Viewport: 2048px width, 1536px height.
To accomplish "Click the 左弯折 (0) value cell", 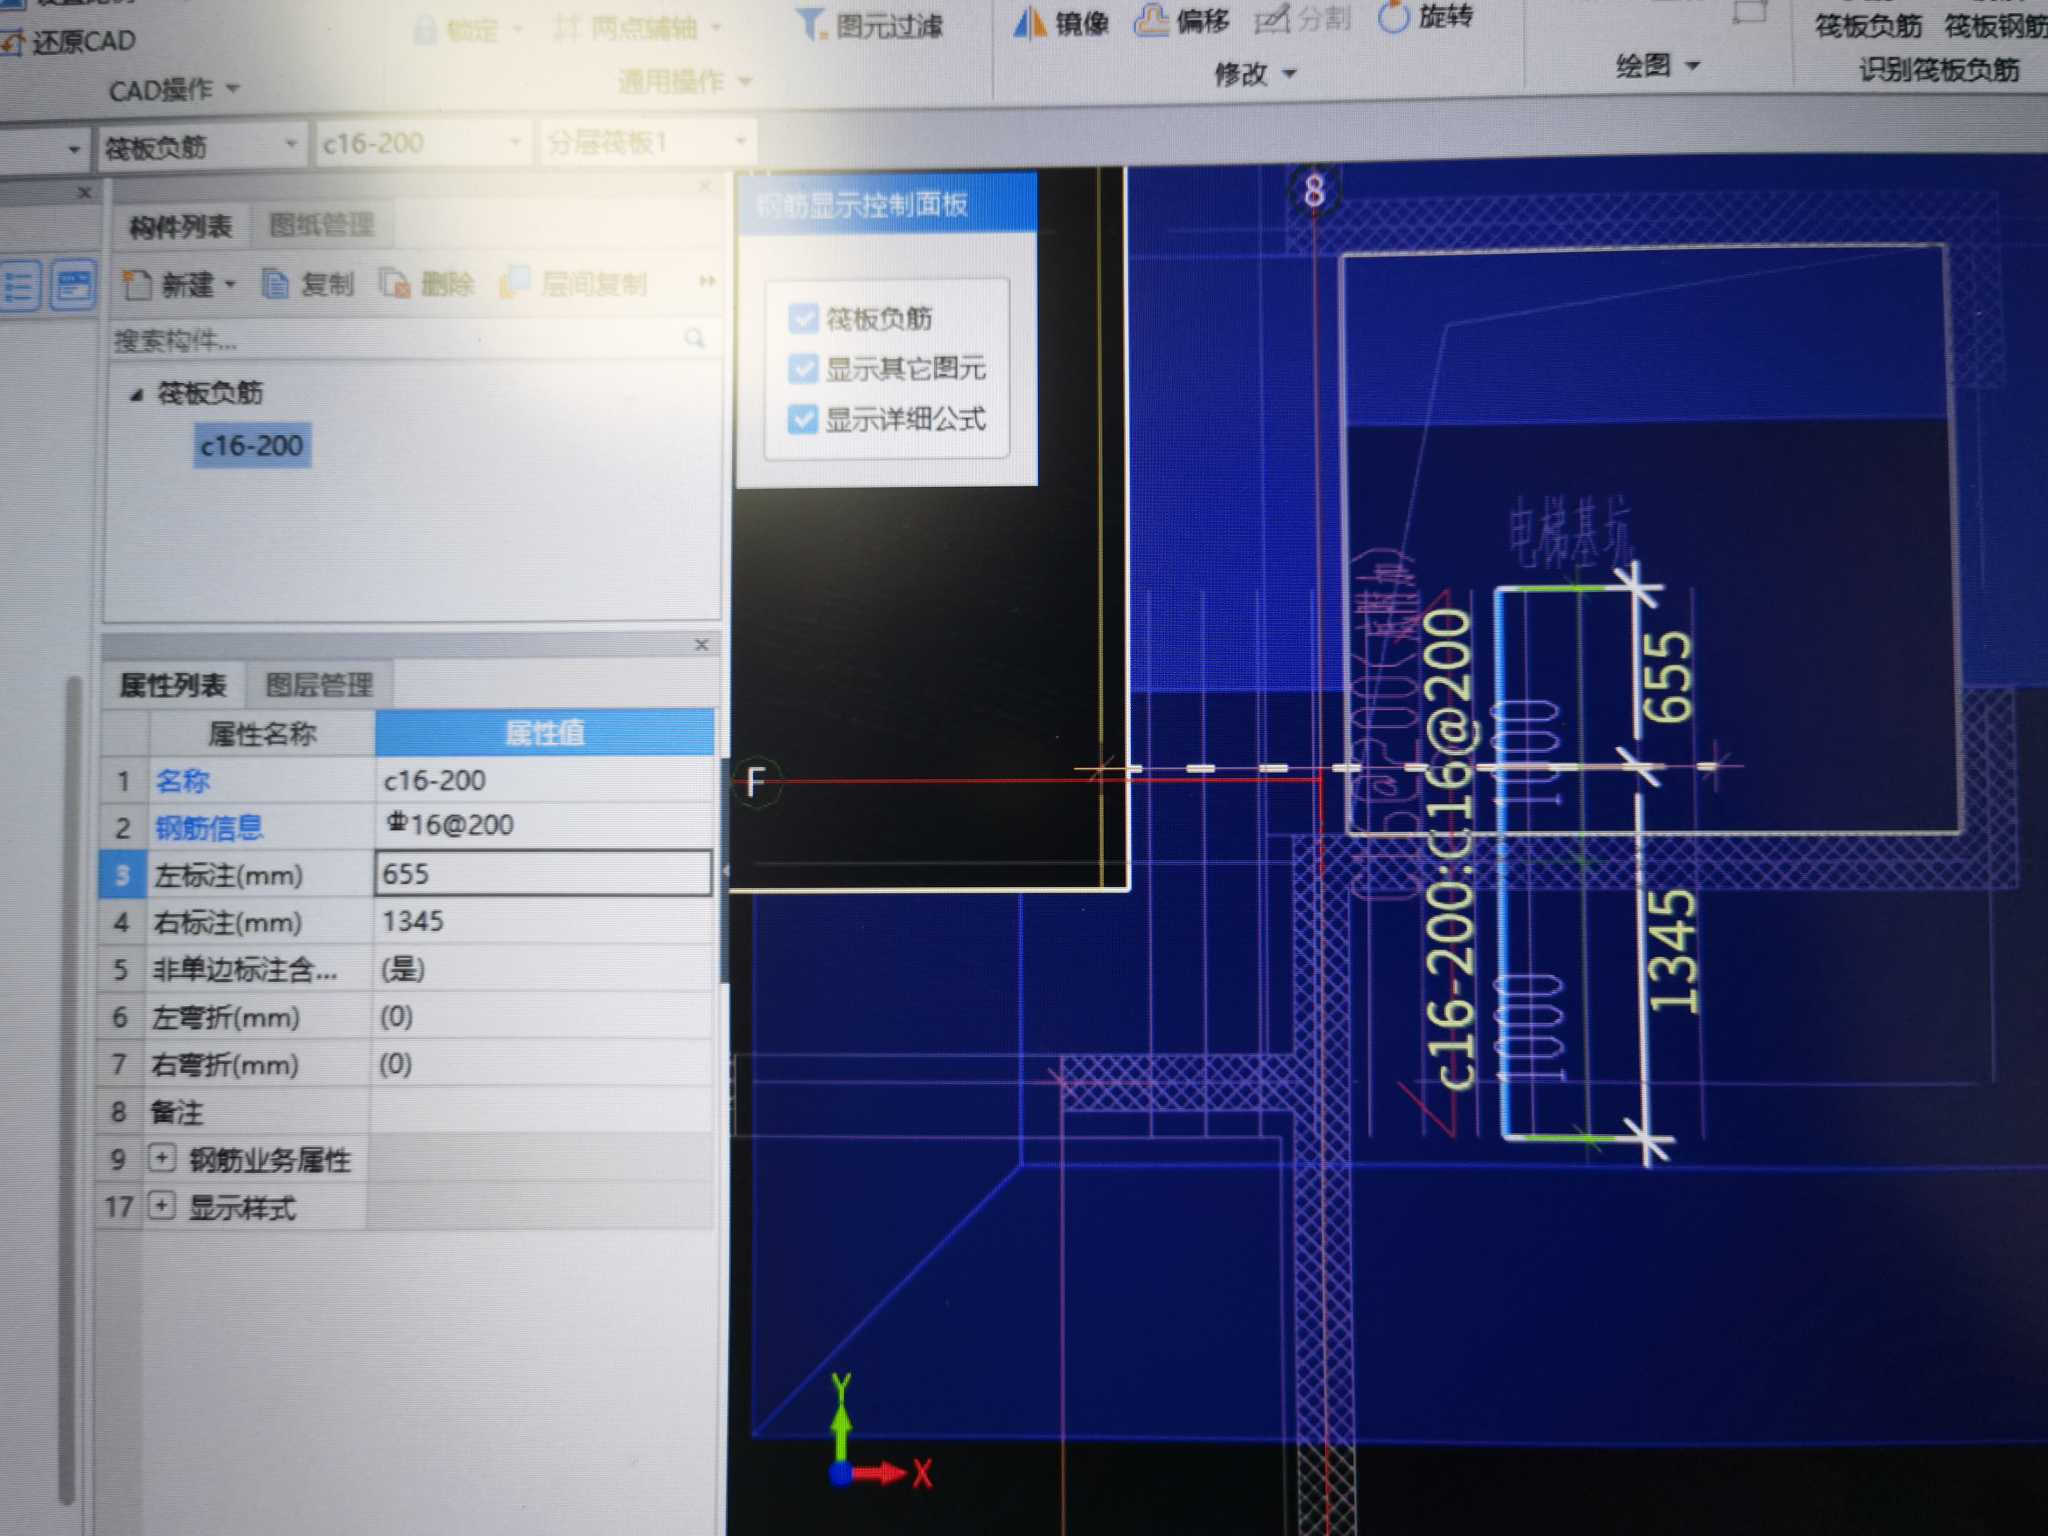I will 542,1017.
